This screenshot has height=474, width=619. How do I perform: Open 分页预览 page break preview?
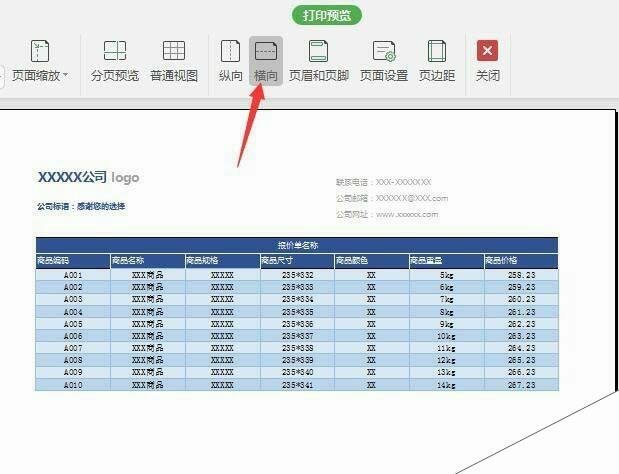pos(115,61)
